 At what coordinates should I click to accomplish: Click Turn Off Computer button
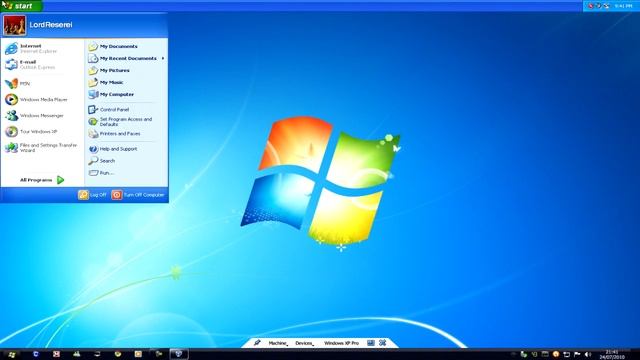(138, 195)
